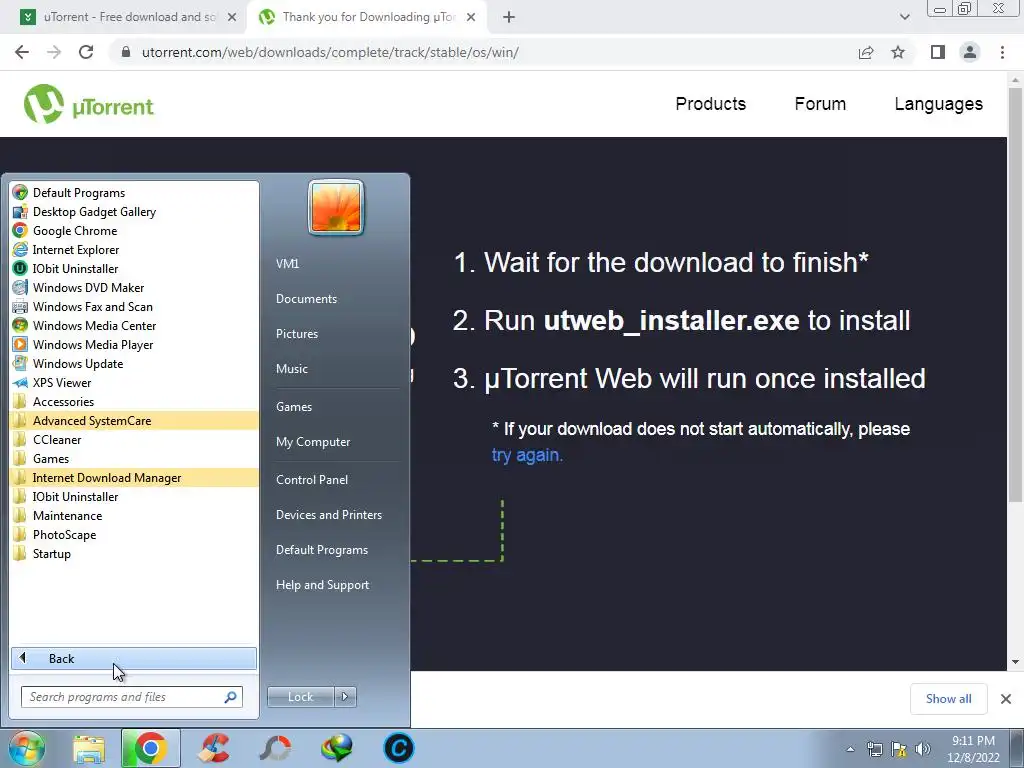Image resolution: width=1024 pixels, height=768 pixels.
Task: Click Search programs and files box
Action: click(132, 697)
